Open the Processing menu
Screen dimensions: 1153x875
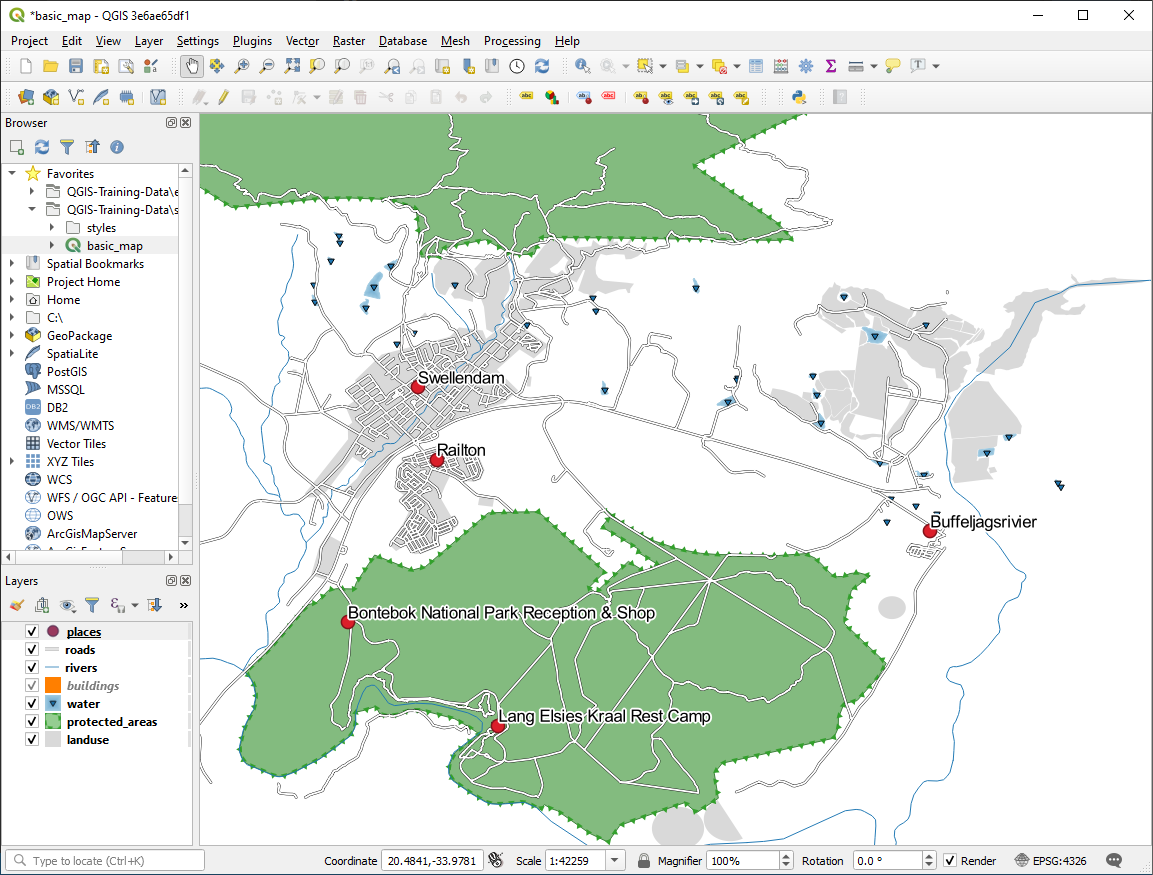tap(511, 41)
